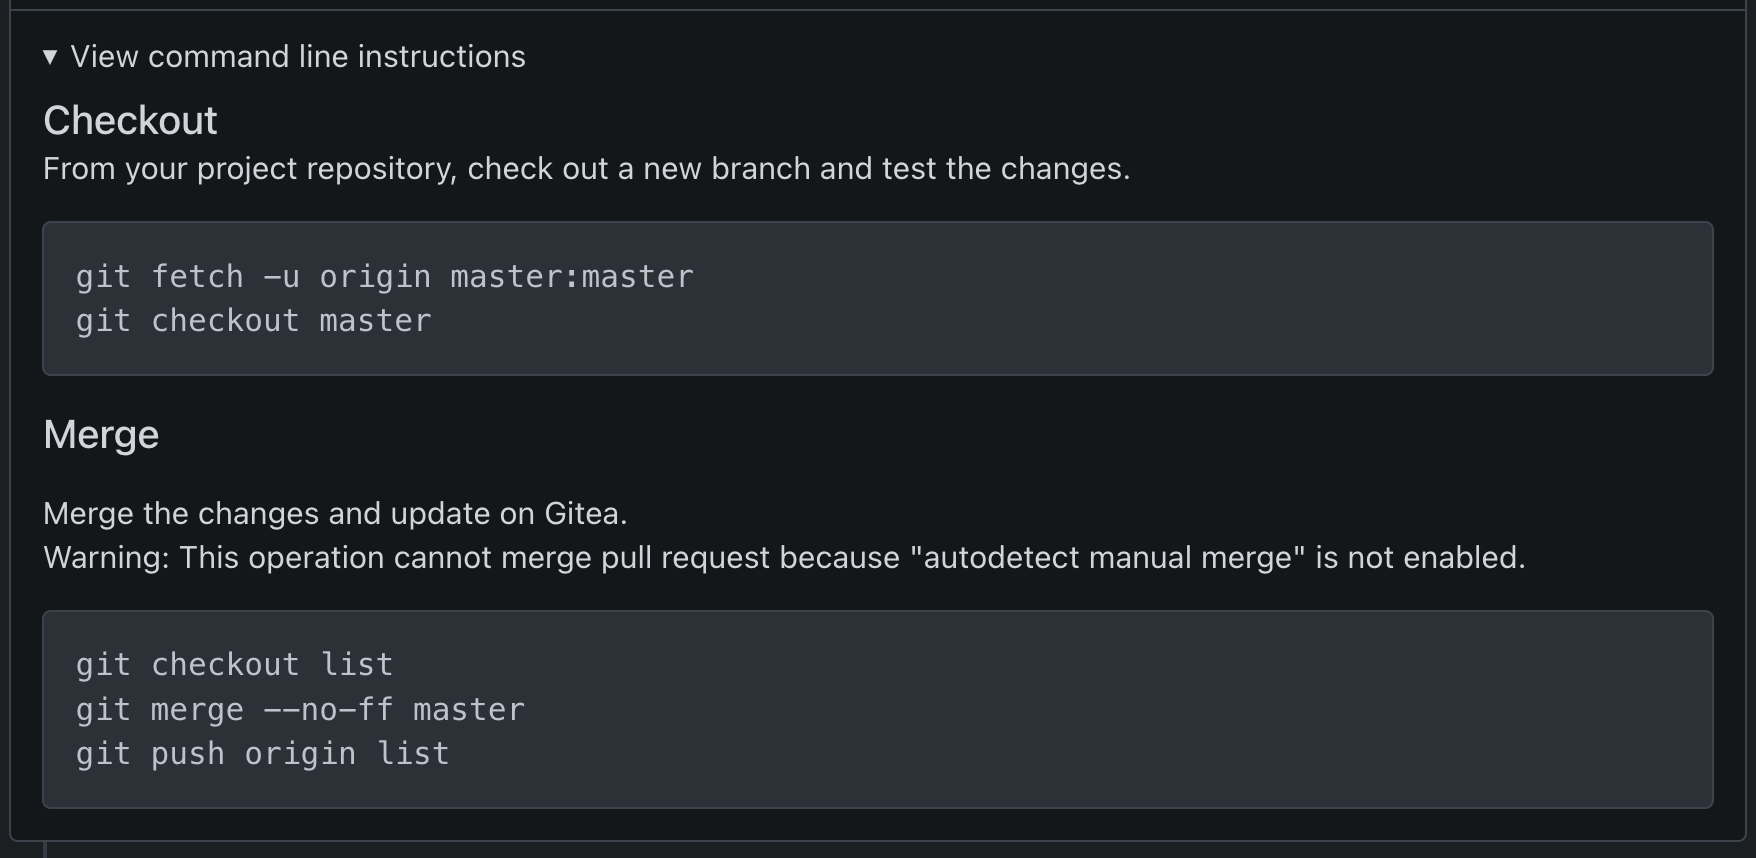
Task: Click "Merge the changes and update on Gitea" text
Action: pyautogui.click(x=335, y=514)
